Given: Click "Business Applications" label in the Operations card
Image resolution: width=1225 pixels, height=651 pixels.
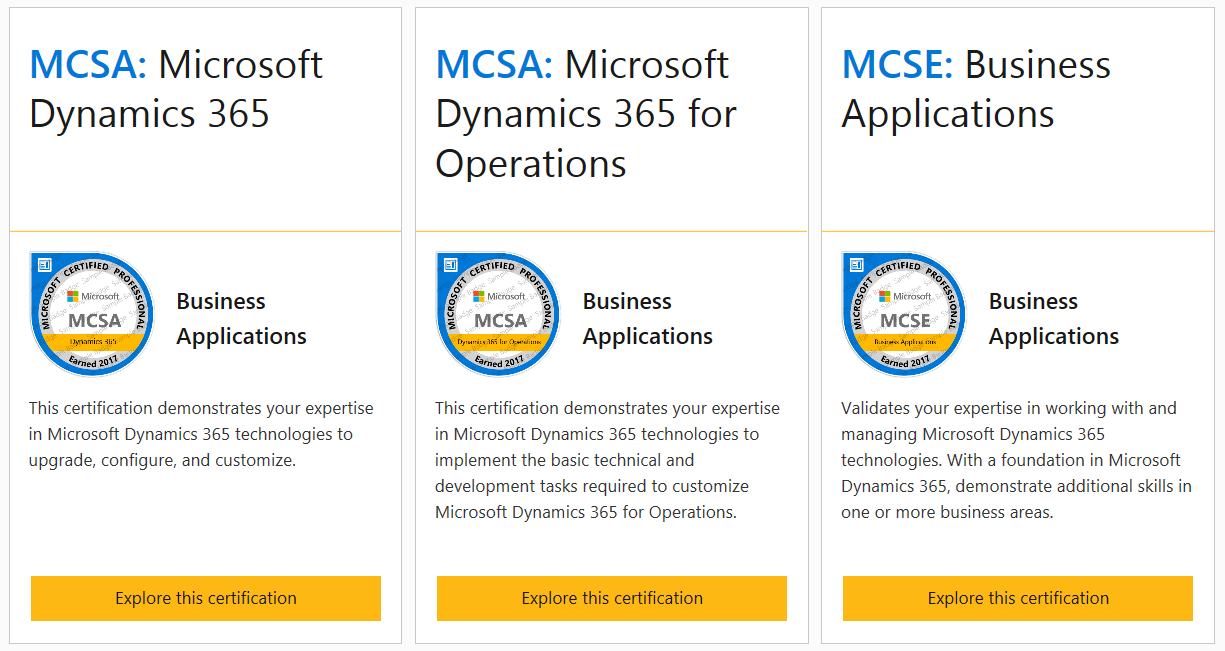Looking at the screenshot, I should click(x=647, y=319).
